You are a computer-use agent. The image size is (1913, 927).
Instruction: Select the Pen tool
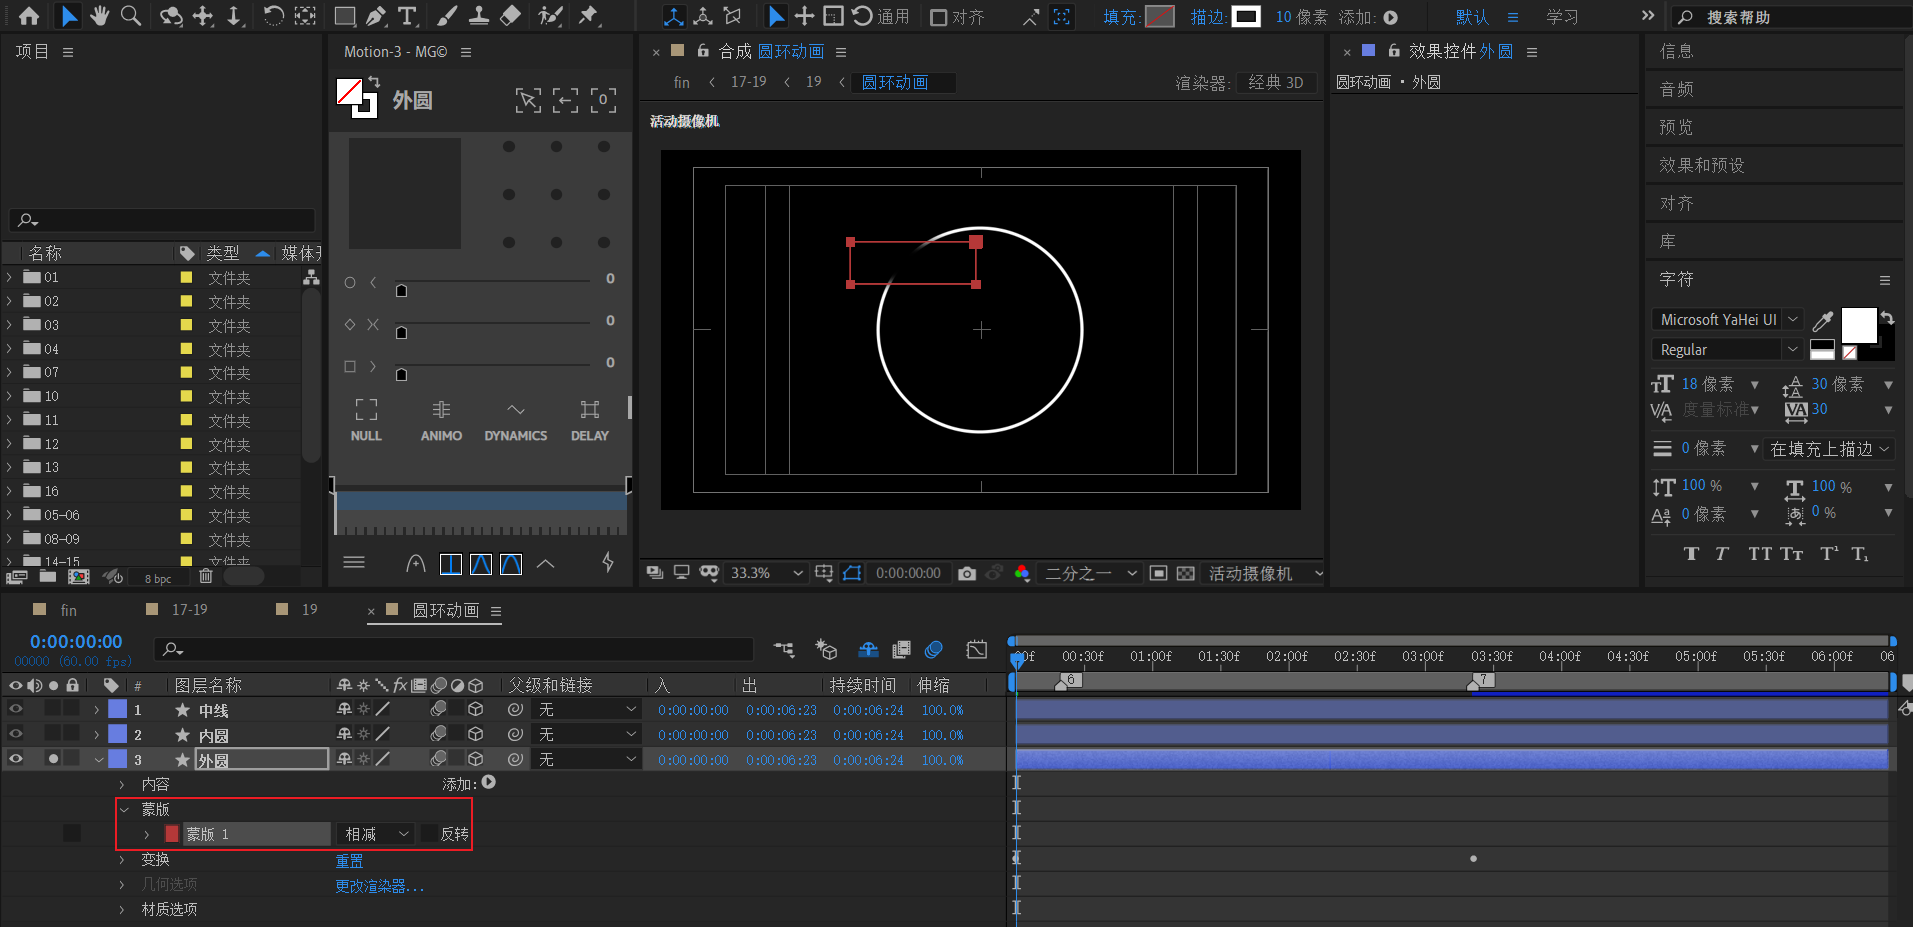pyautogui.click(x=376, y=16)
